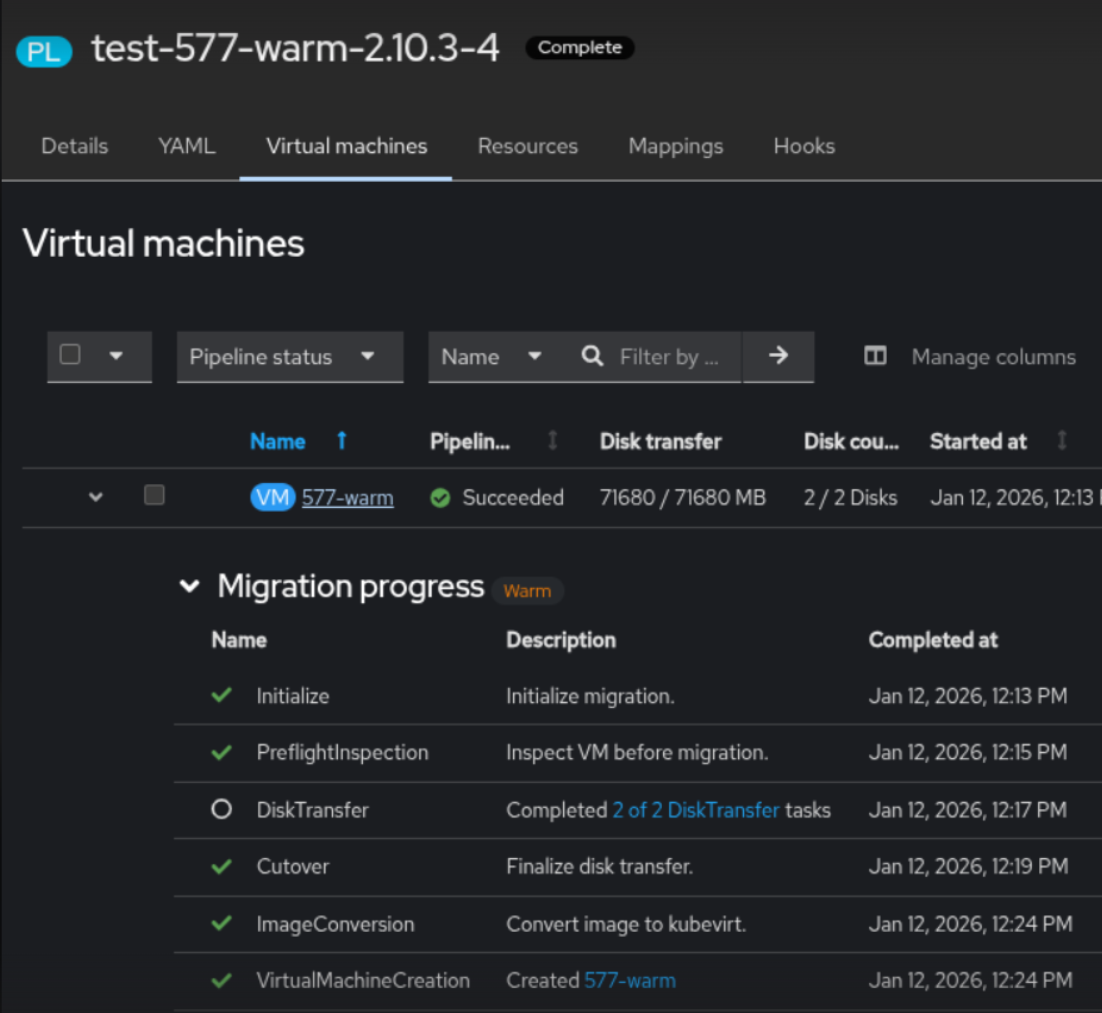Click the Filter by name input field
1102x1013 pixels.
pos(670,357)
